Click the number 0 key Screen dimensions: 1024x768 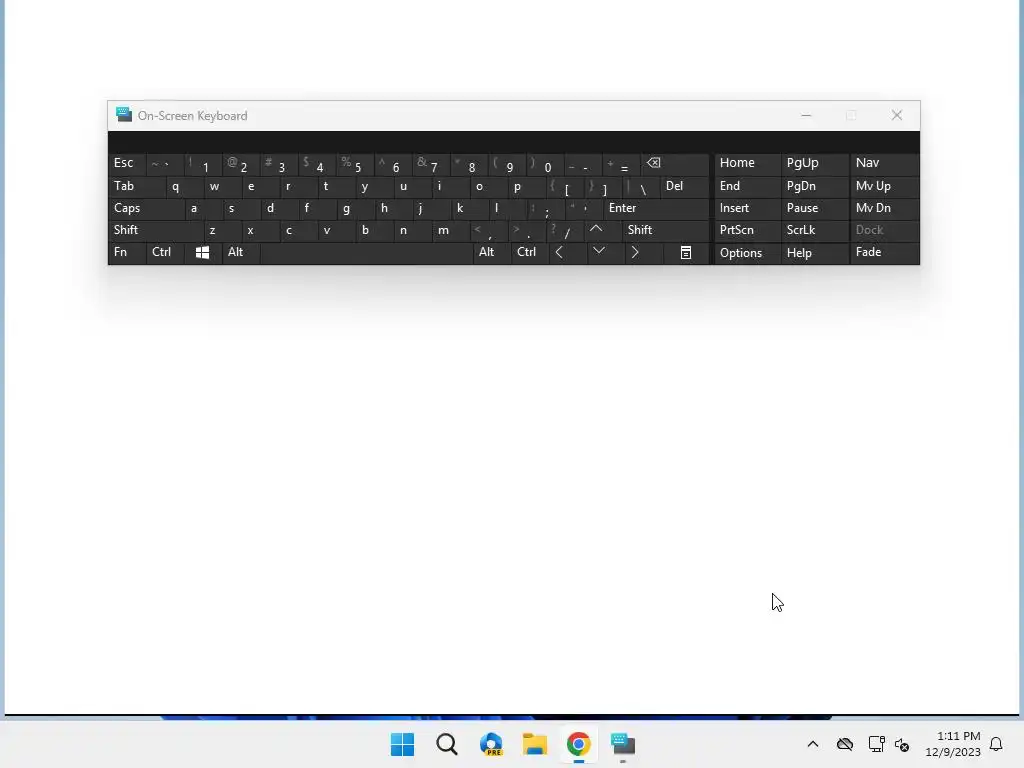coord(546,163)
